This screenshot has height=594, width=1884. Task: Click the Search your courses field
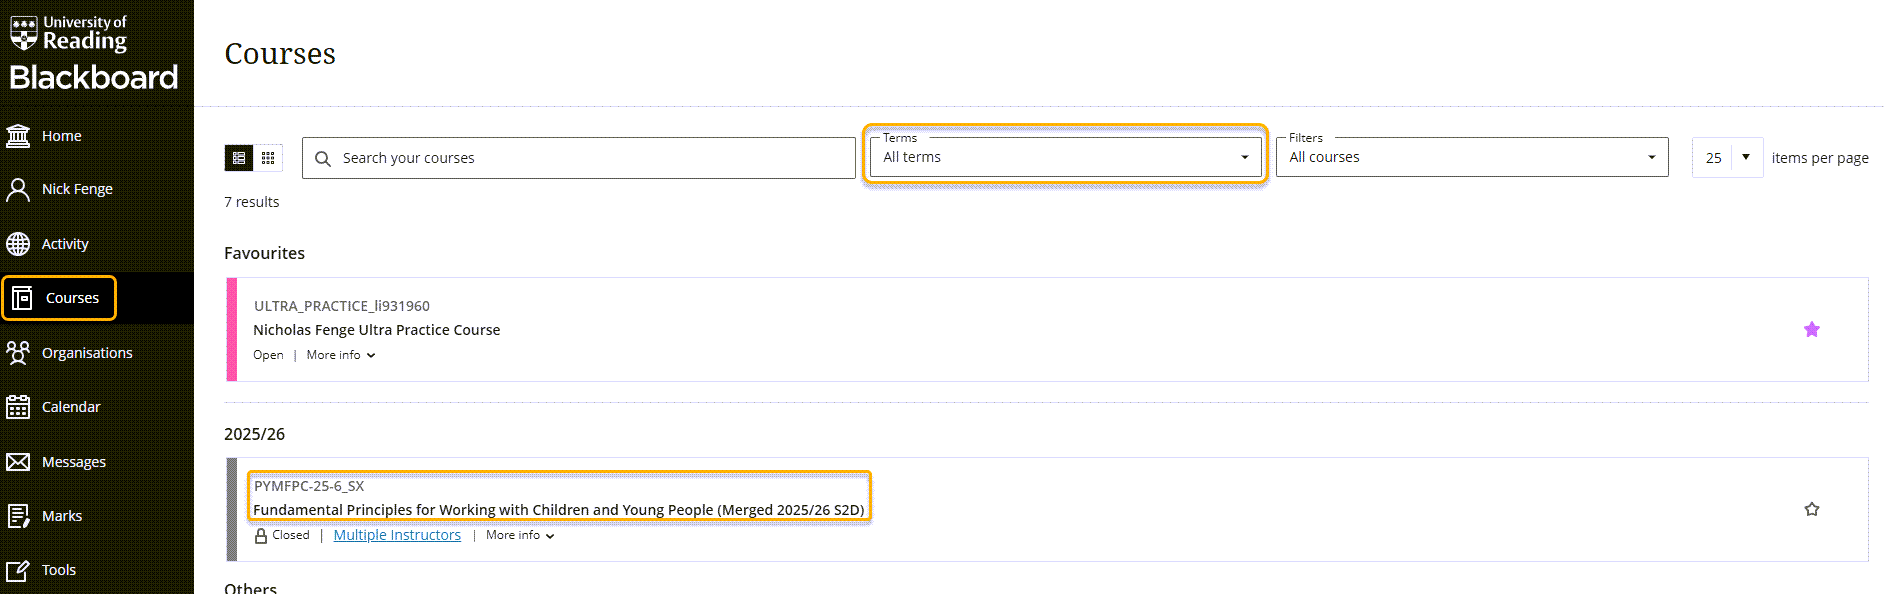[590, 158]
